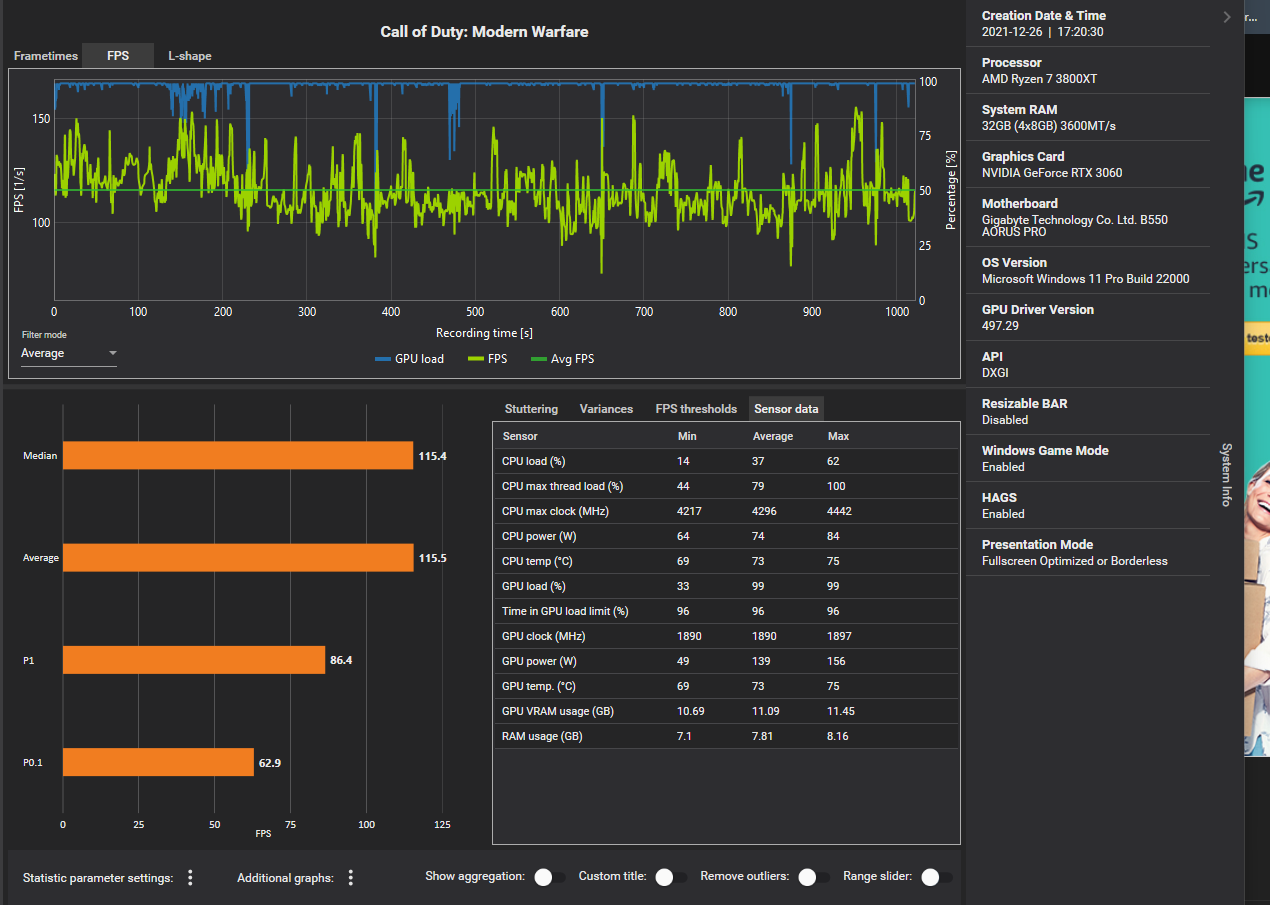Select the CPU power (W) row
Image resolution: width=1270 pixels, height=905 pixels.
[726, 536]
